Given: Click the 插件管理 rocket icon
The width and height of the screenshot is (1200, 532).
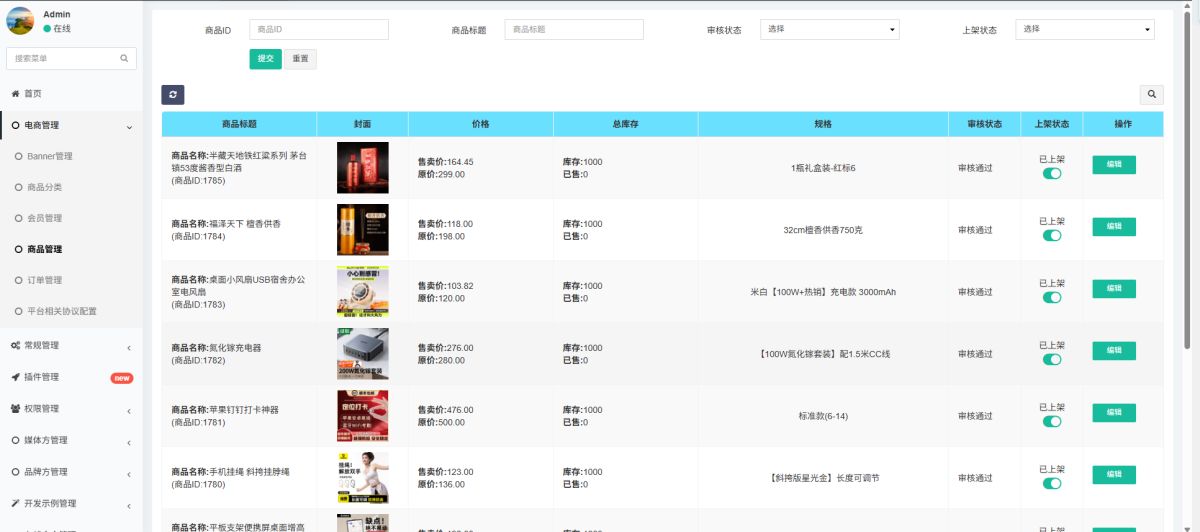Looking at the screenshot, I should click(16, 377).
